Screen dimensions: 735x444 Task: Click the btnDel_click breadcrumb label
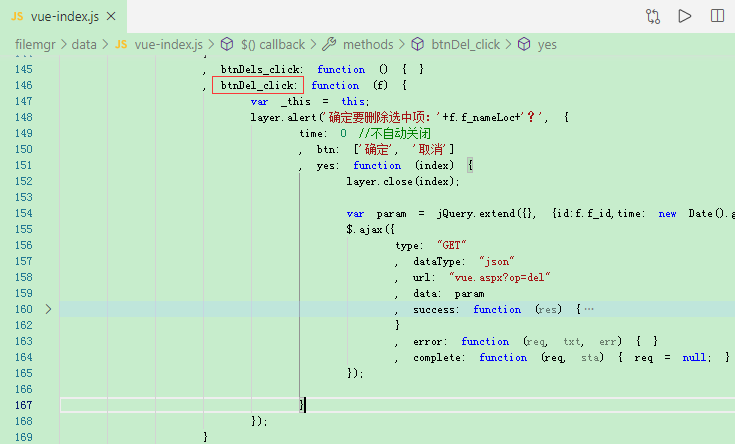click(465, 45)
